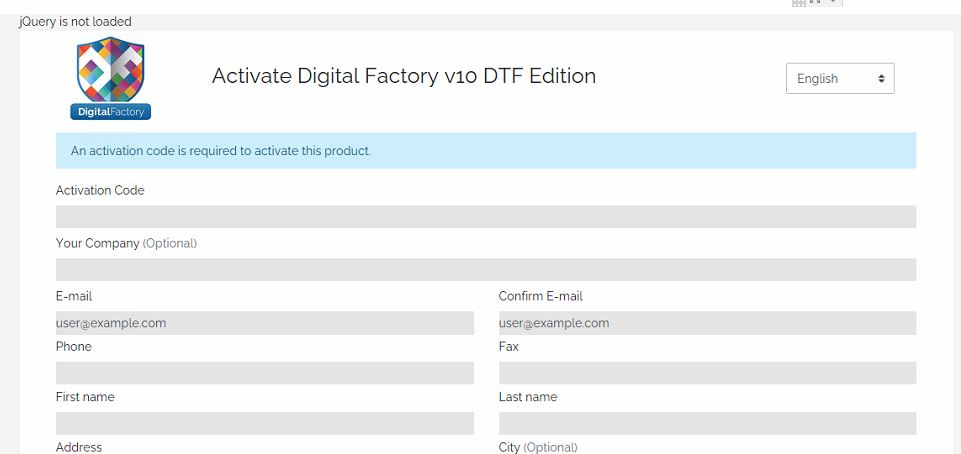Click the City (Optional) label

[x=538, y=447]
